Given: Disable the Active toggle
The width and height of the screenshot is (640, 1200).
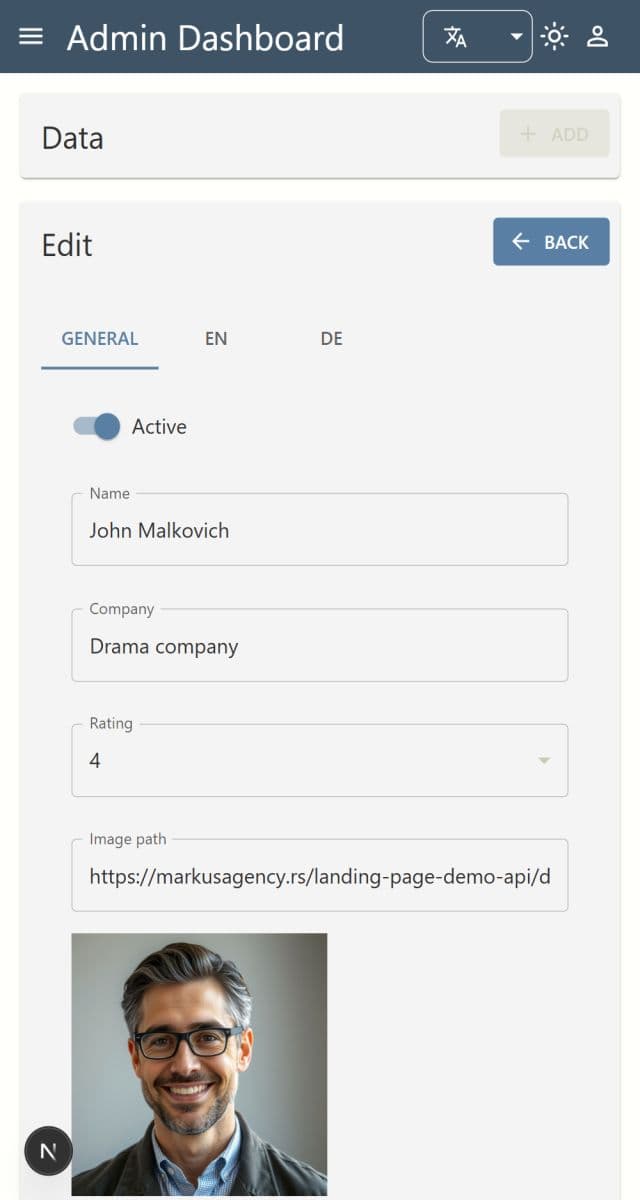Looking at the screenshot, I should point(94,426).
